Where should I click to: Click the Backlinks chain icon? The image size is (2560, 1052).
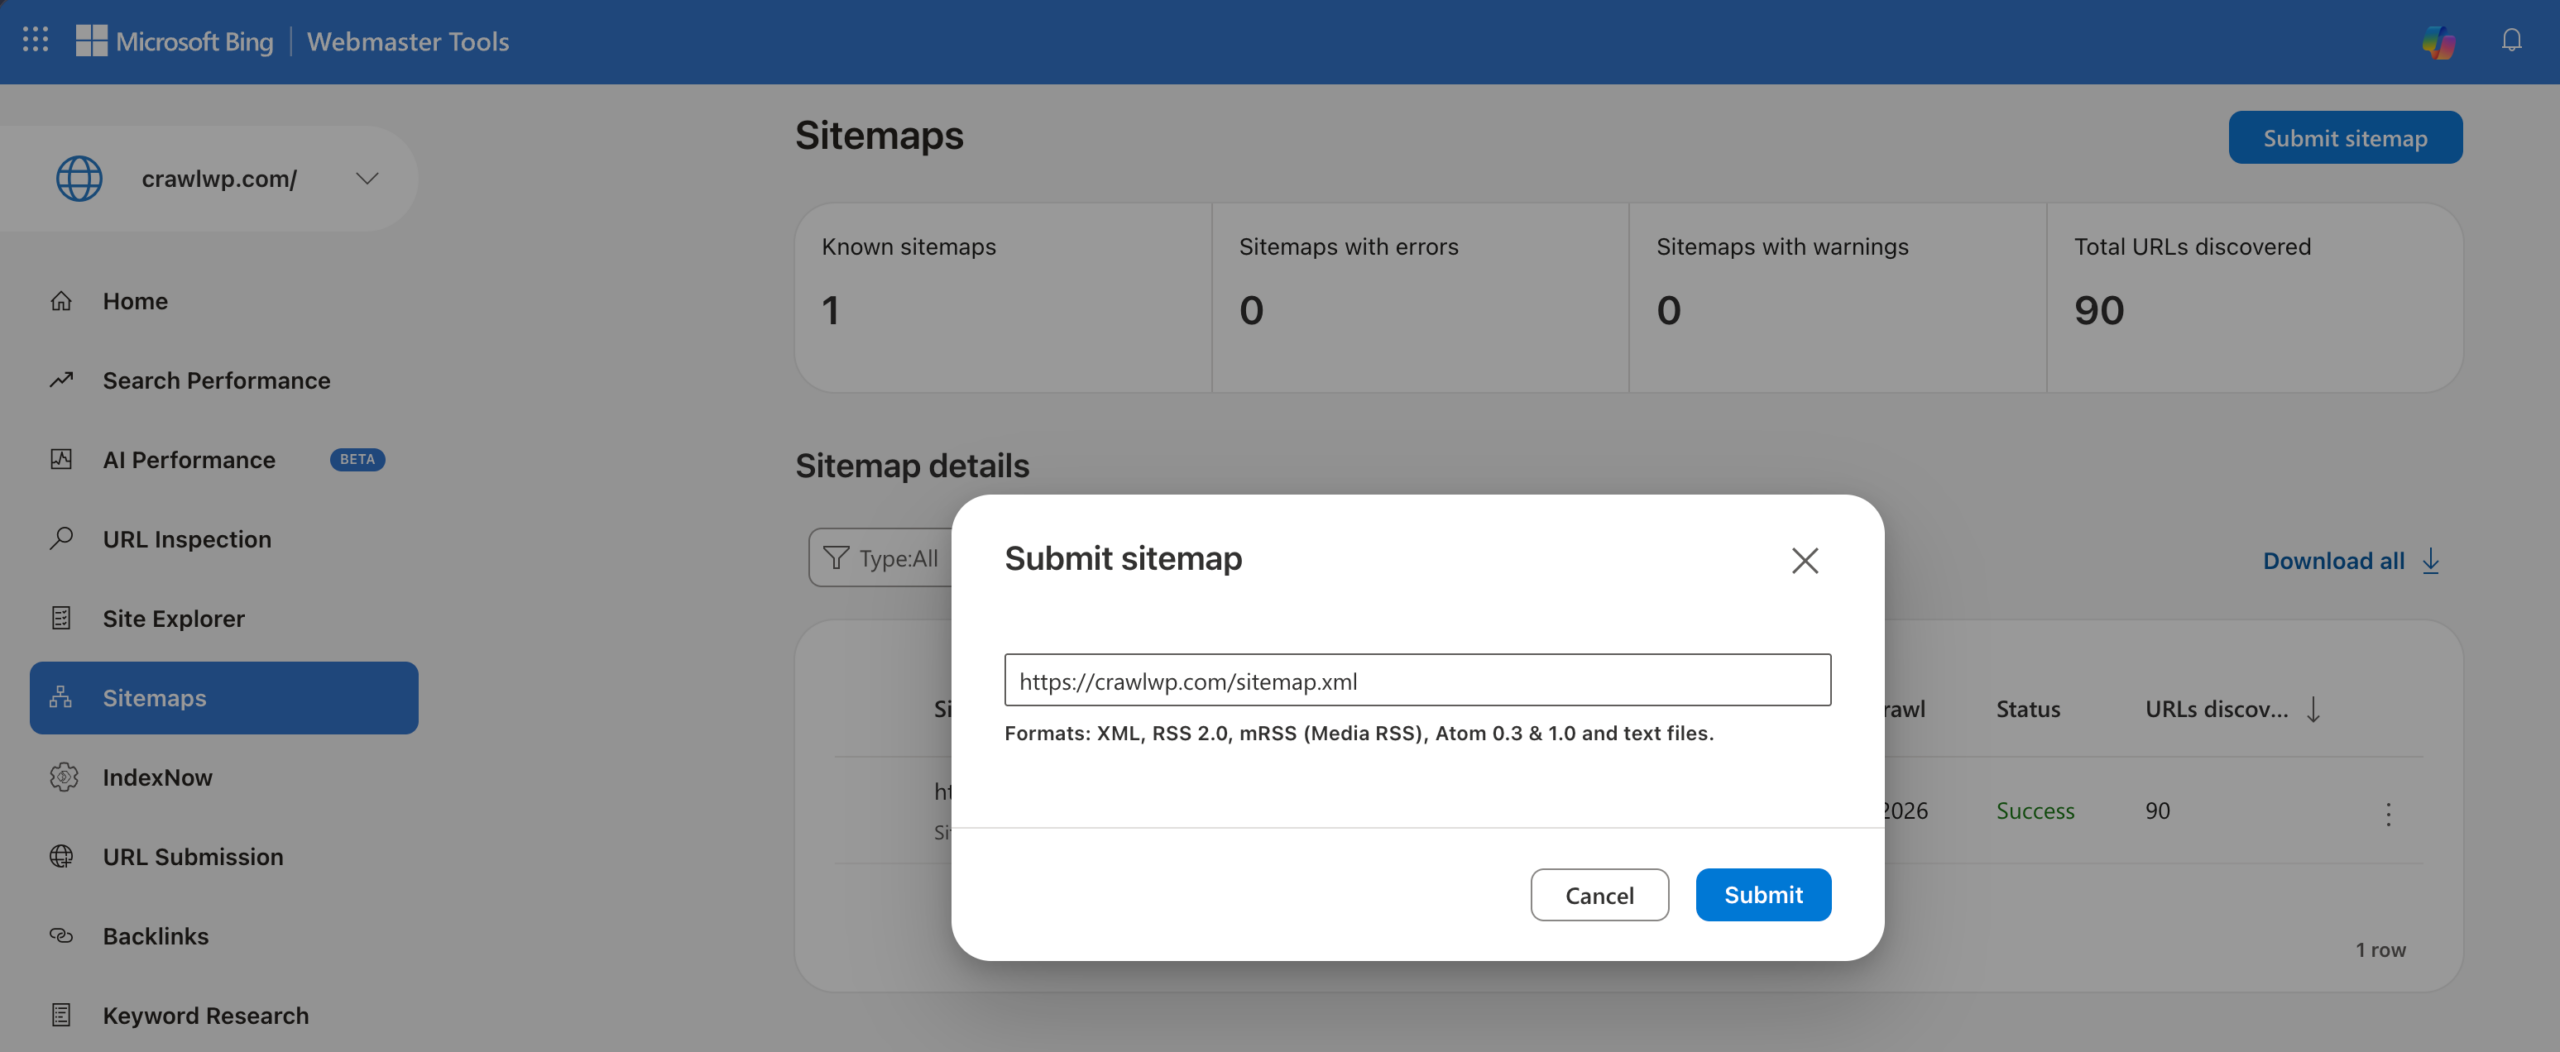pyautogui.click(x=61, y=936)
